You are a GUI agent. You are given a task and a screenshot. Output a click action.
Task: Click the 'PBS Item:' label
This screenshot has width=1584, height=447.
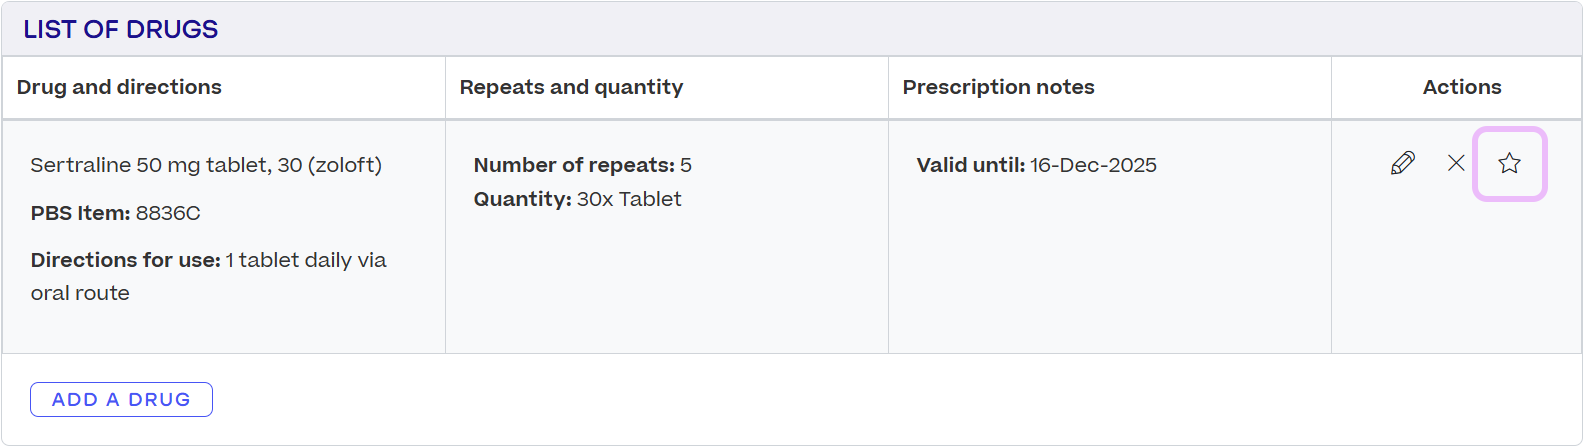[x=80, y=213]
